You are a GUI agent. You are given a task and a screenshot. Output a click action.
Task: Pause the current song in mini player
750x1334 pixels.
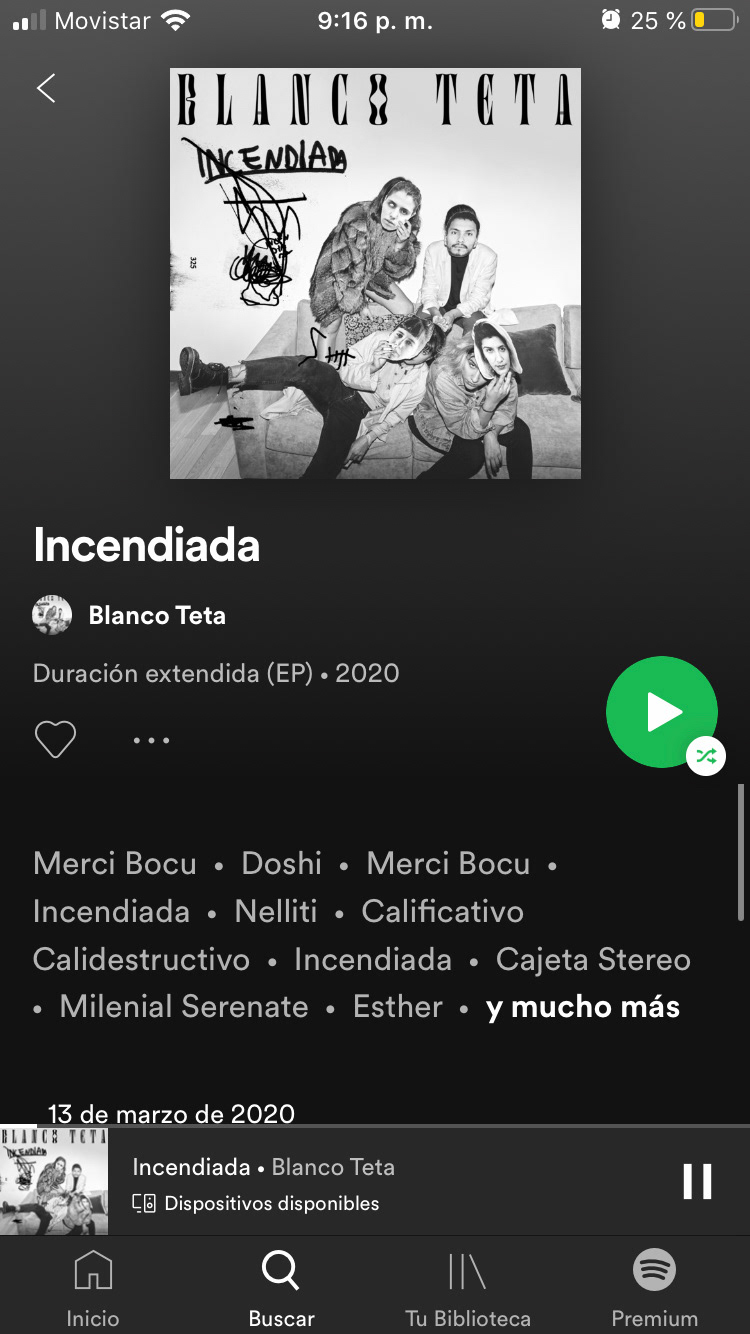click(697, 1181)
